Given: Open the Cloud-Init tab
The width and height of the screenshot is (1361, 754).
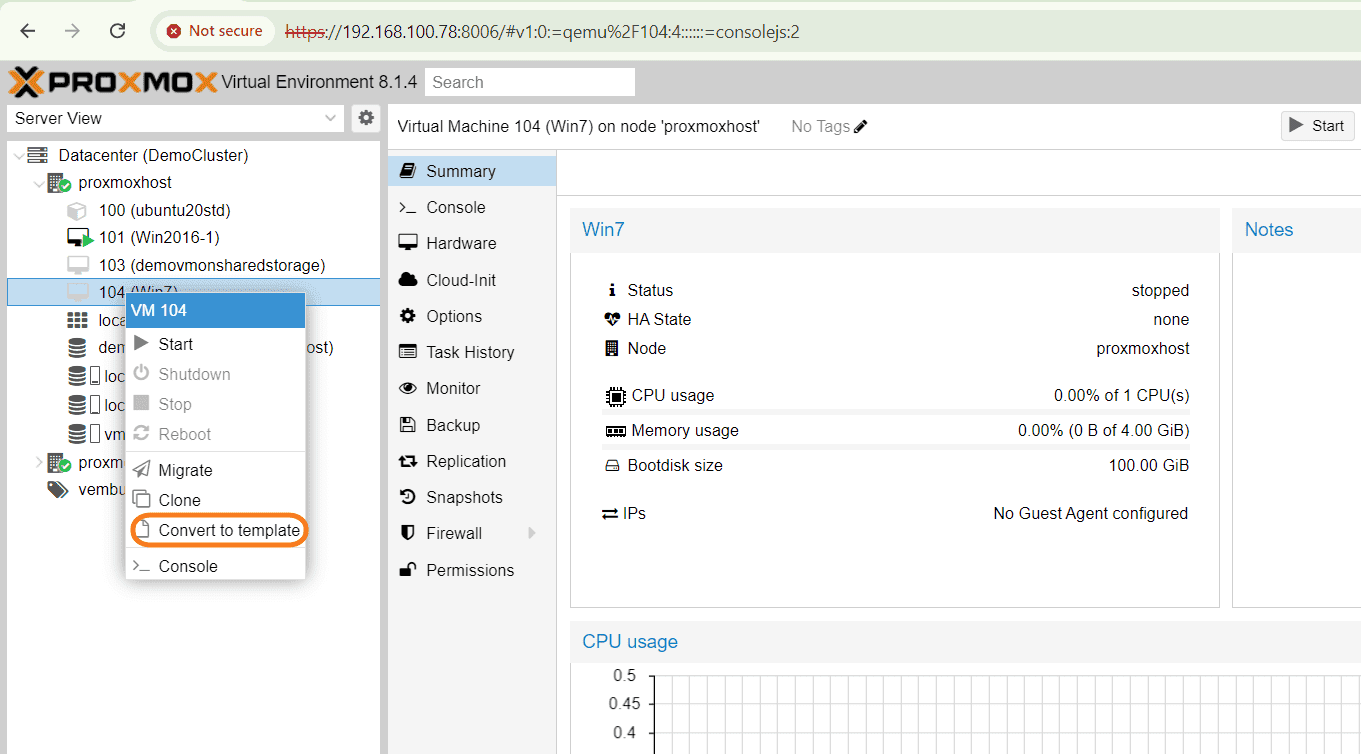Looking at the screenshot, I should 472,280.
